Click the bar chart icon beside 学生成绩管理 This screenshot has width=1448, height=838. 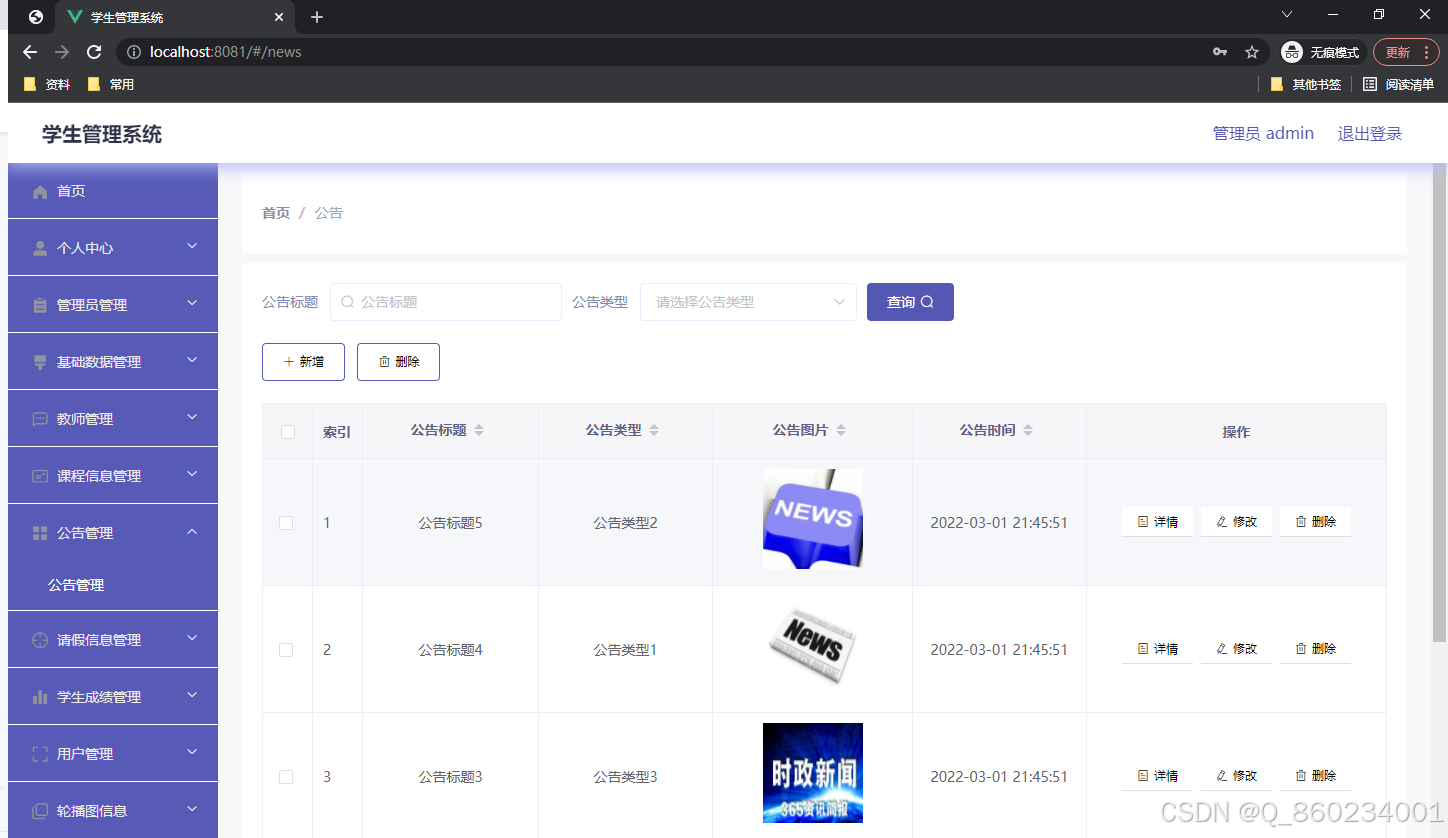40,697
